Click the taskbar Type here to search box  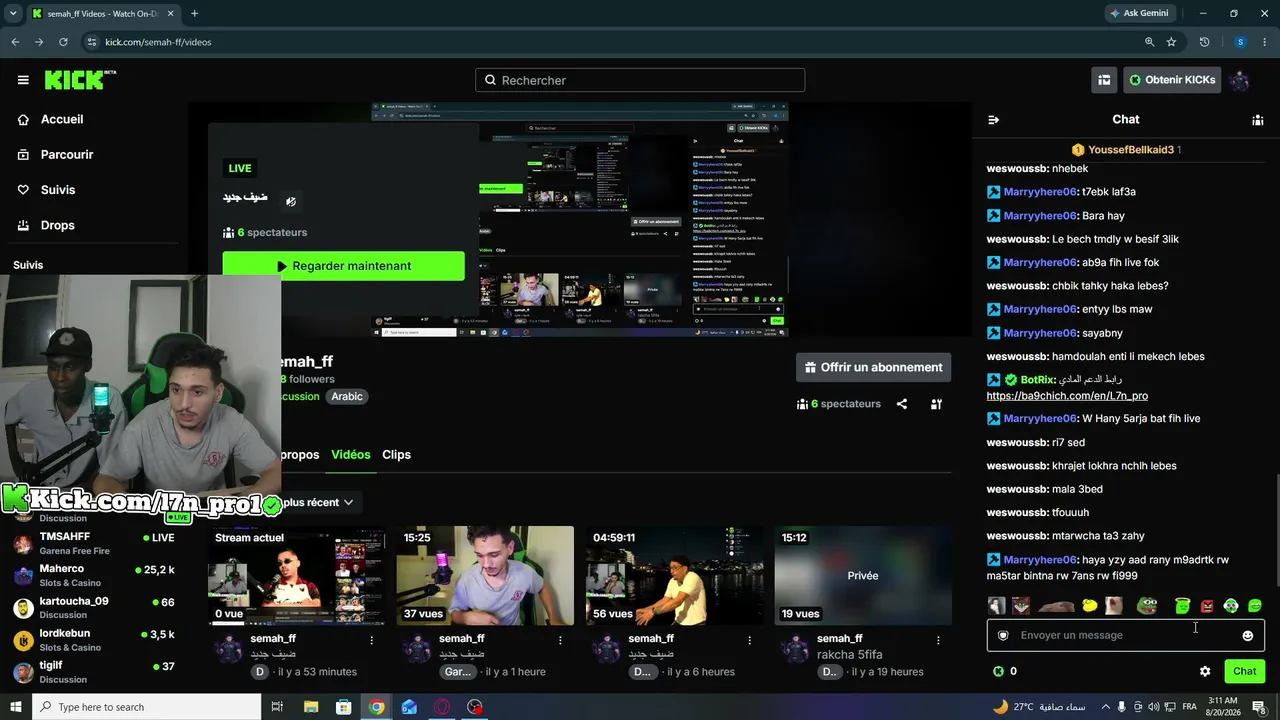[146, 707]
